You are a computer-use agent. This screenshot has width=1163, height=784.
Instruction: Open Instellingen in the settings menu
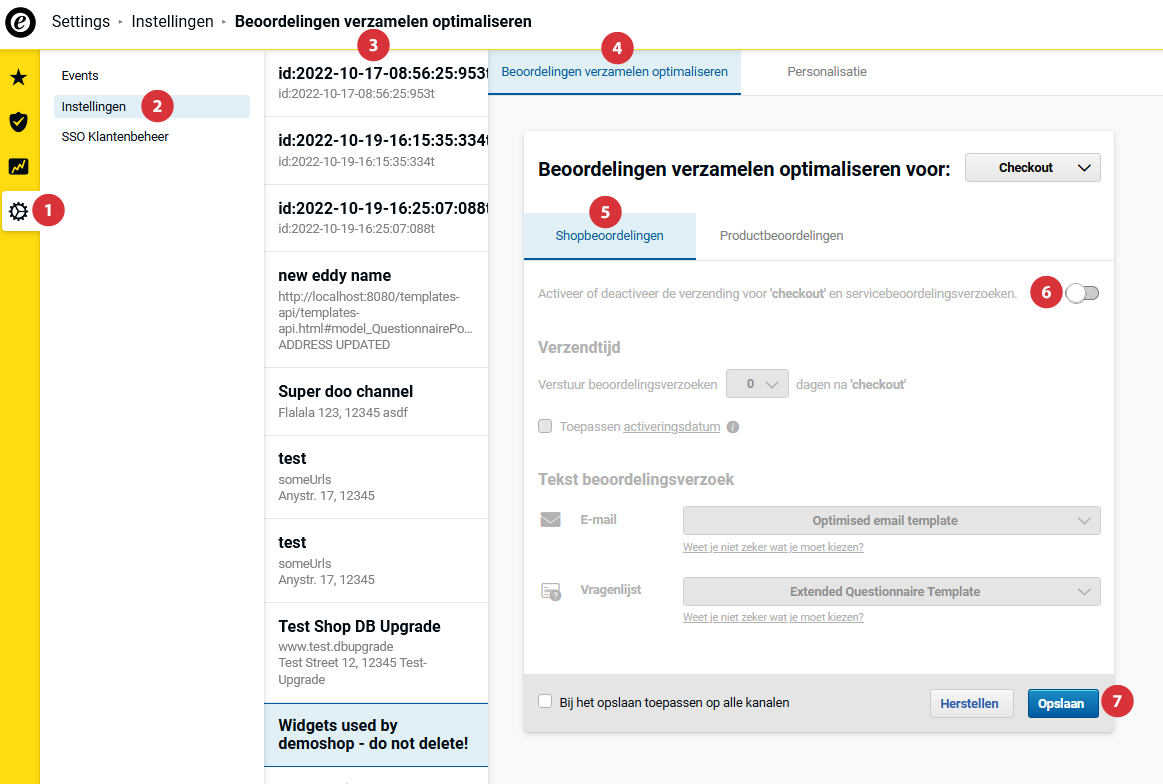(x=152, y=107)
